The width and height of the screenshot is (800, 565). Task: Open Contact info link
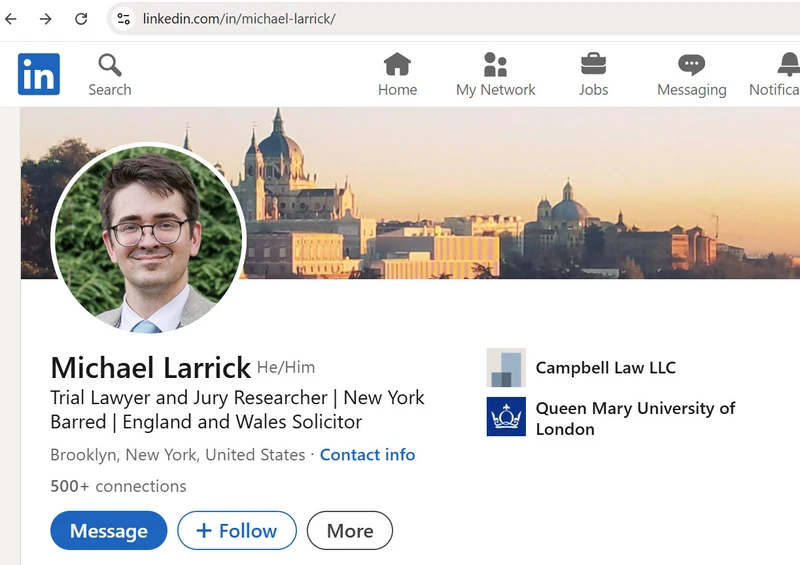[x=367, y=454]
